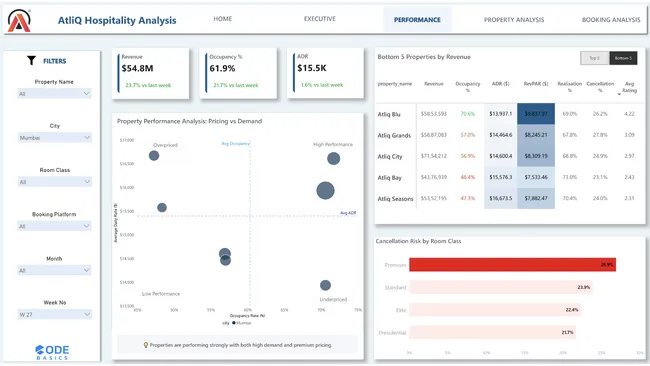Click the lightbulb insight icon
The image size is (650, 366).
(146, 345)
